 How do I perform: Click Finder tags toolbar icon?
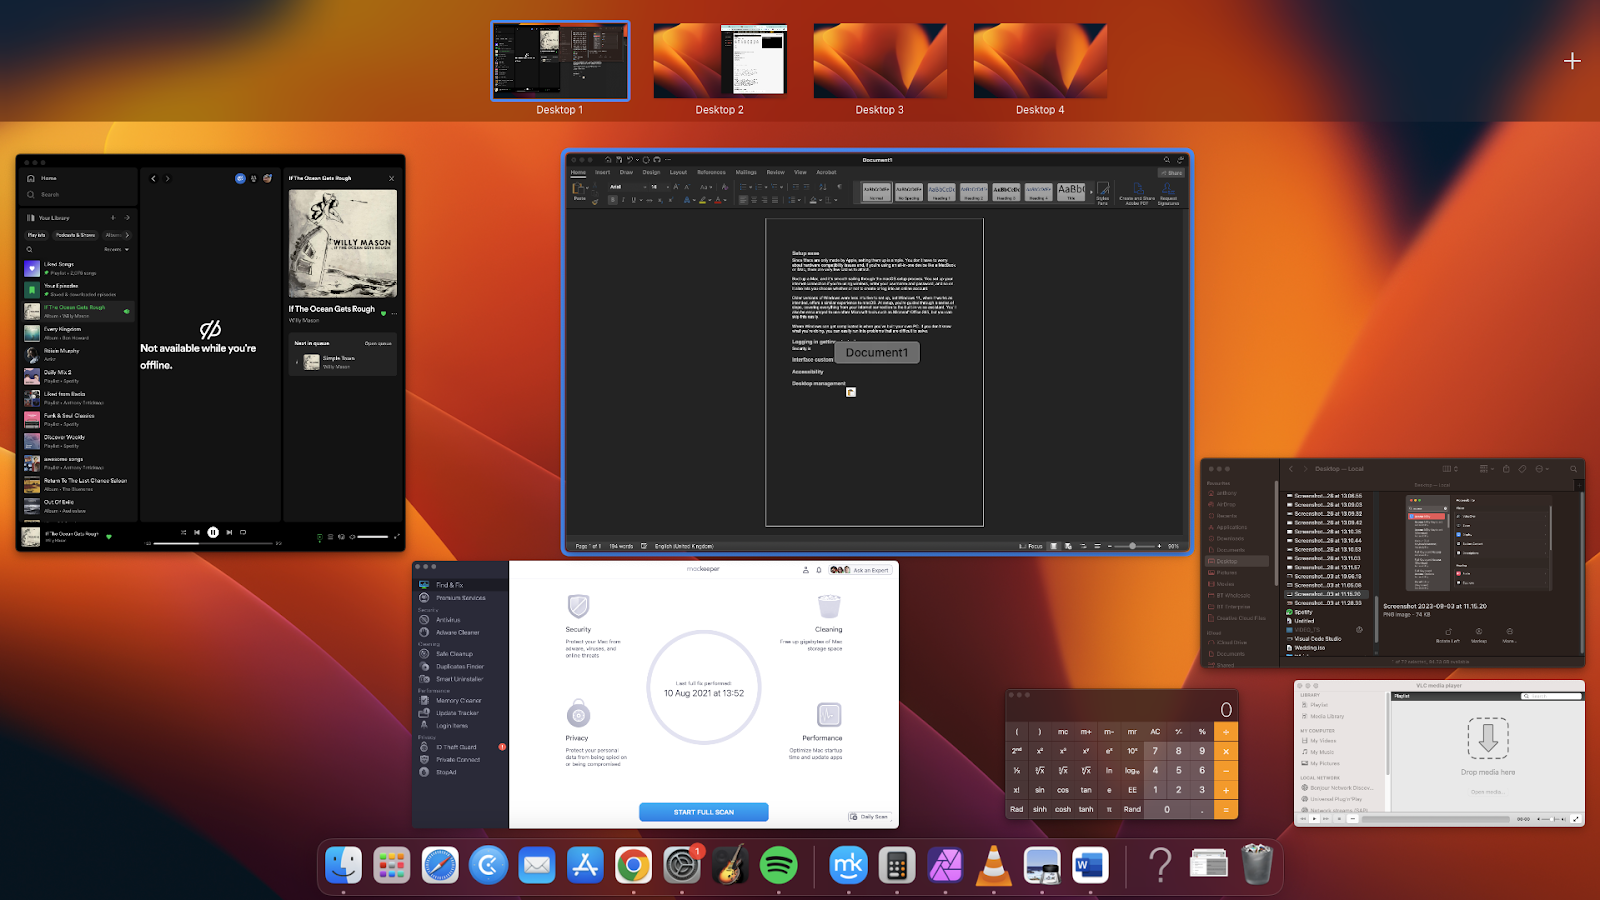click(x=1522, y=468)
